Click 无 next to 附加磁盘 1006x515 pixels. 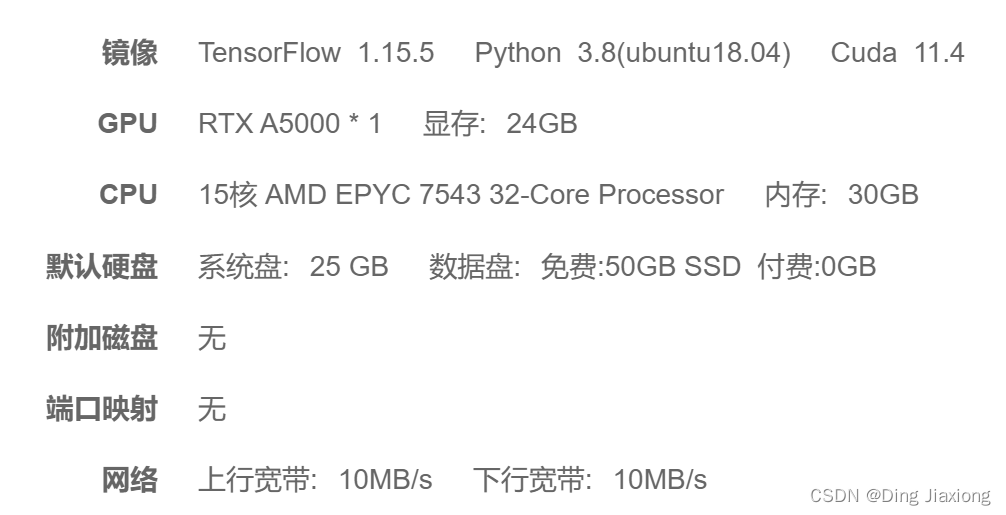coord(212,337)
